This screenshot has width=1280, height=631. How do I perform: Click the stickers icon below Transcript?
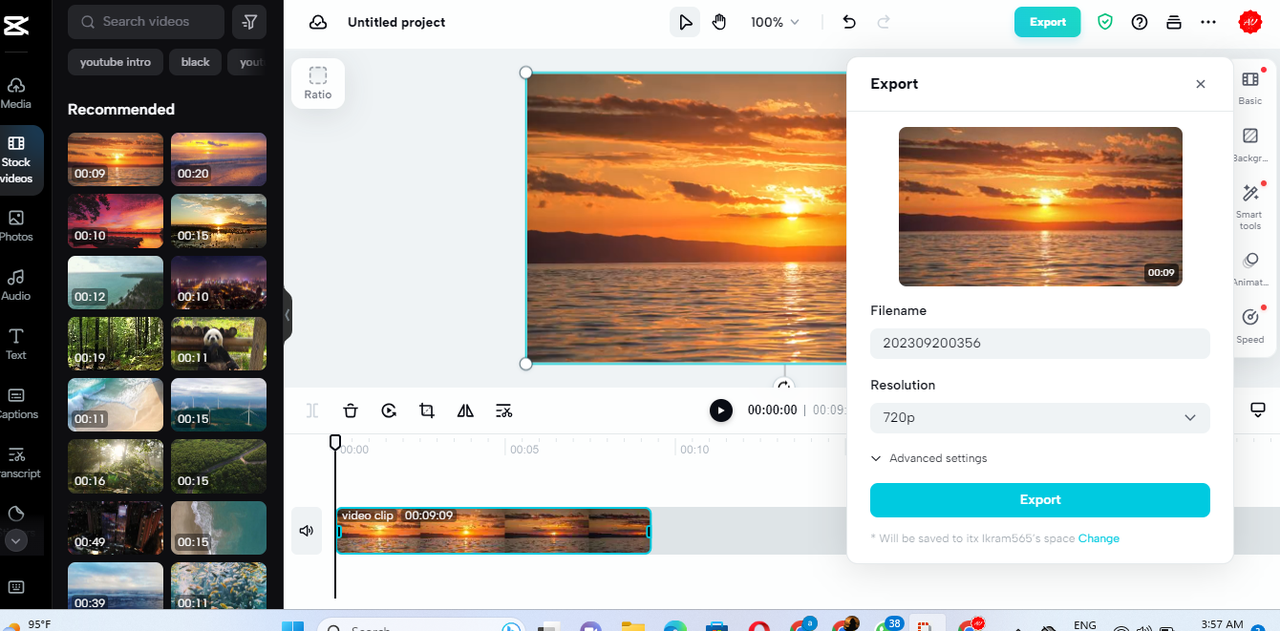16,513
